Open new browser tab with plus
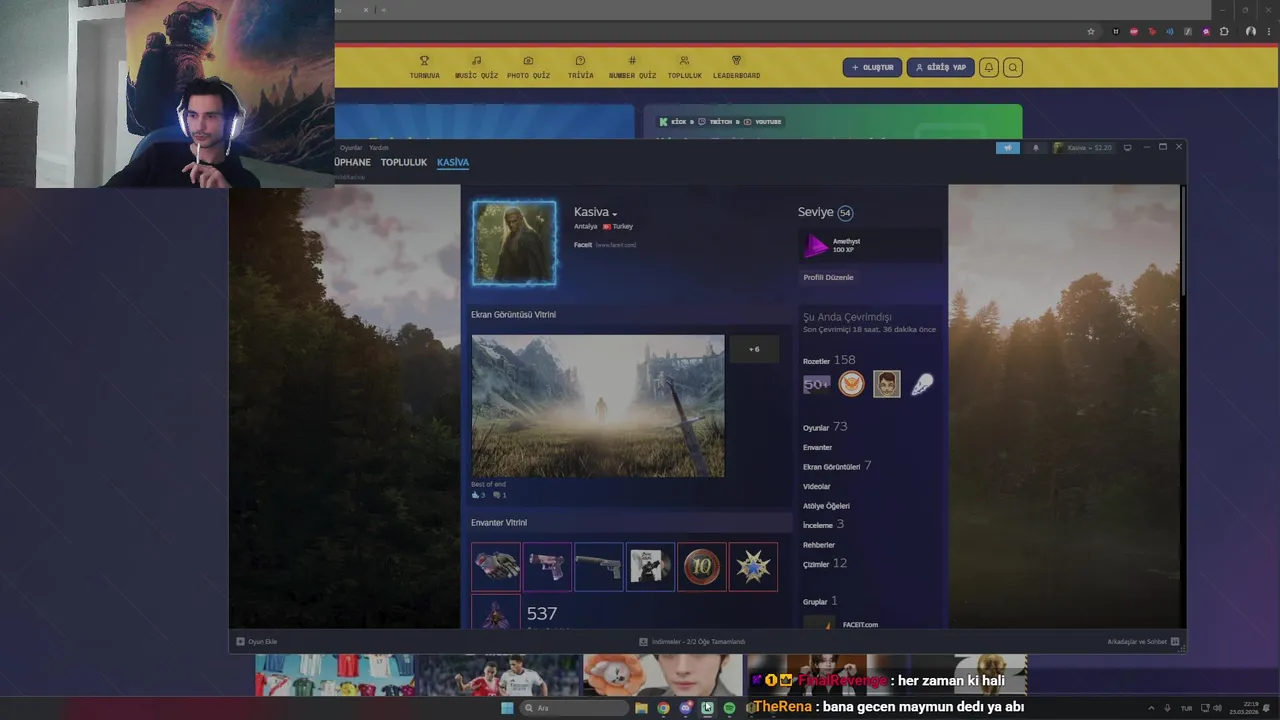 point(383,10)
